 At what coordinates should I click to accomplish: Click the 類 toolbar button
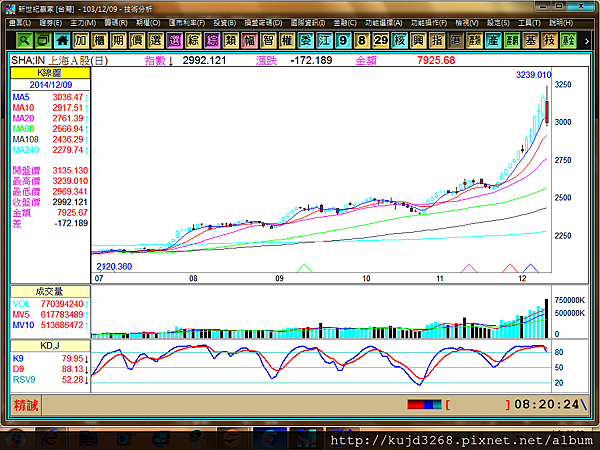[x=231, y=40]
